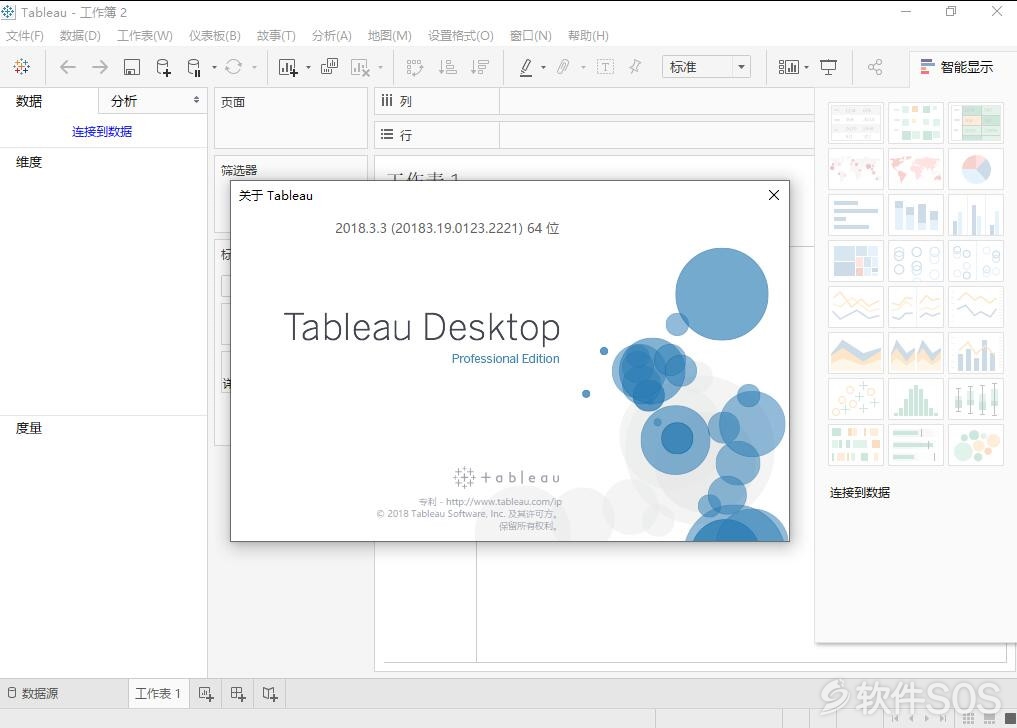This screenshot has height=728, width=1017.
Task: Select area chart thumbnail in Show Me
Action: pyautogui.click(x=855, y=353)
